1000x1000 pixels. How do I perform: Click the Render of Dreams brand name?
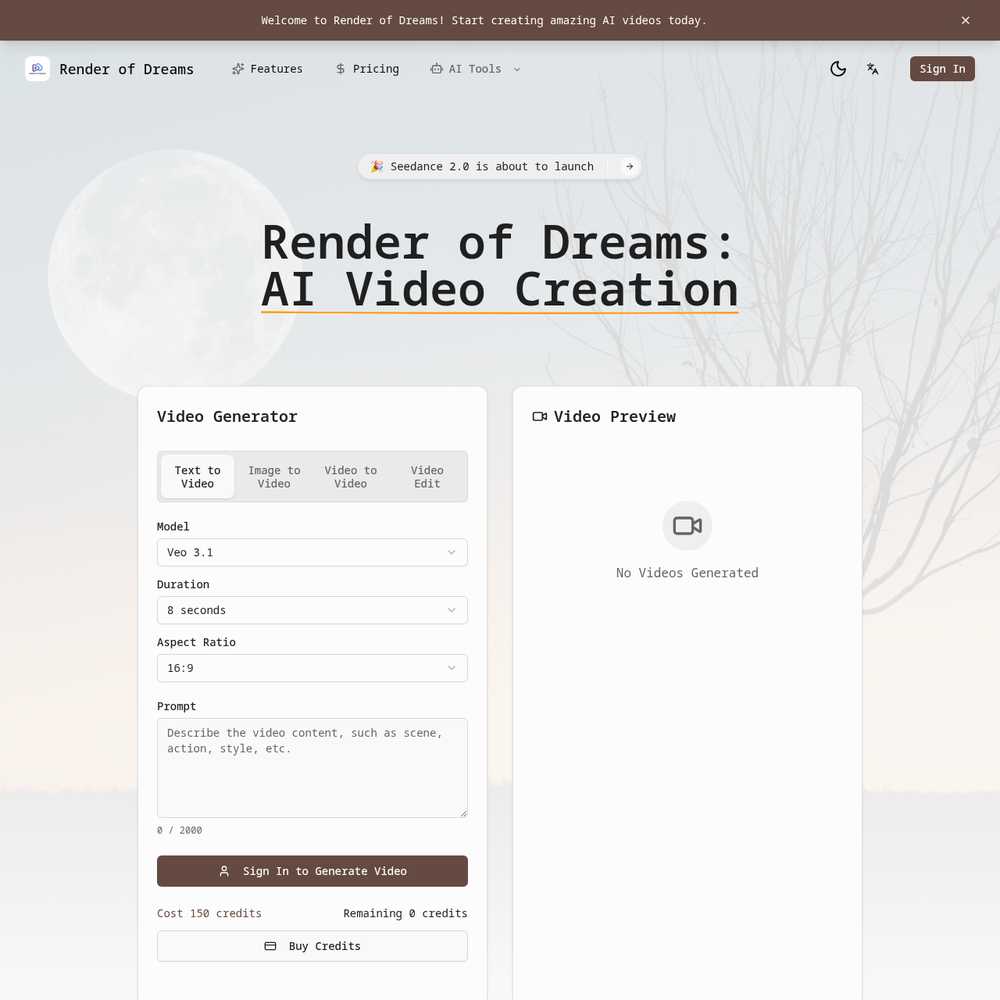coord(126,69)
